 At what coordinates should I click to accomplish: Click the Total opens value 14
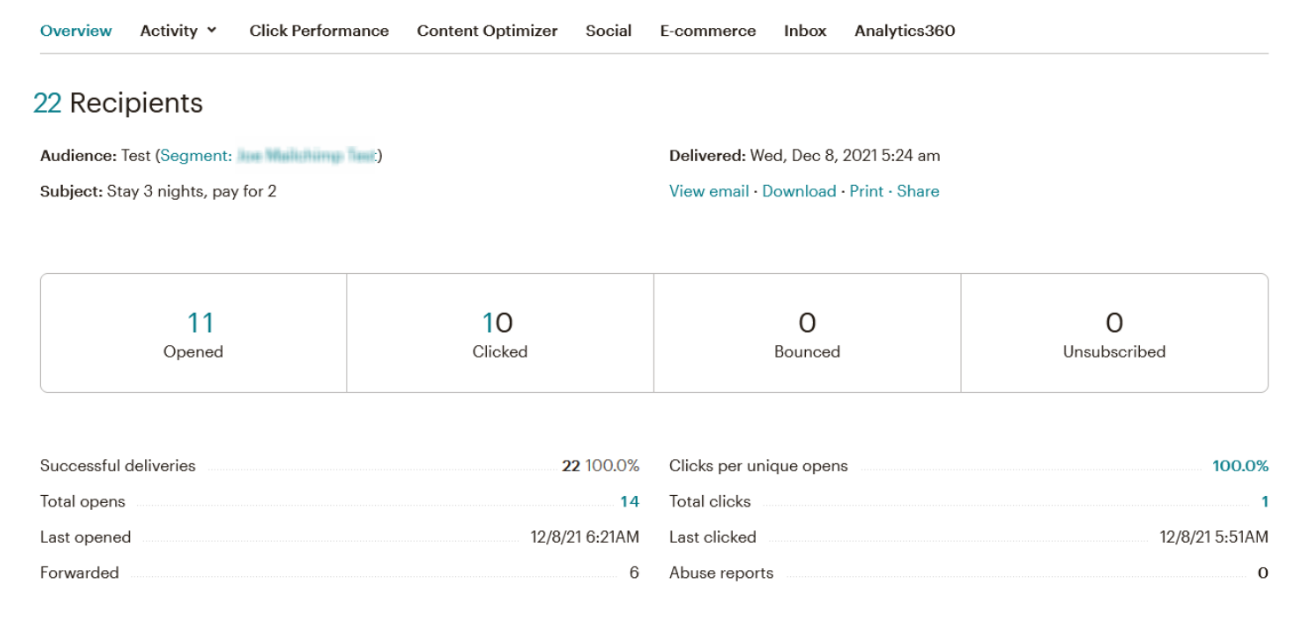(629, 502)
